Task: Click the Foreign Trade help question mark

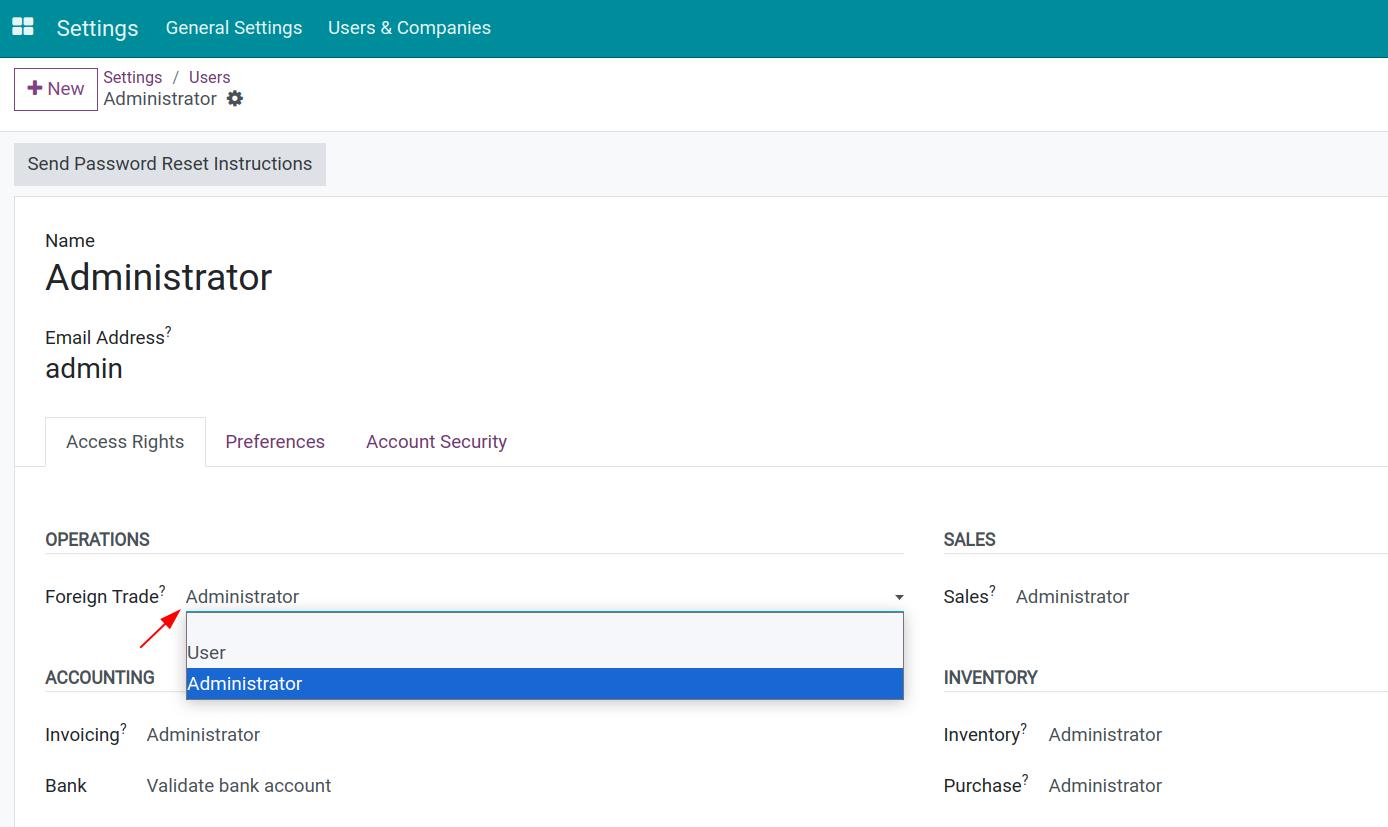Action: coord(163,590)
